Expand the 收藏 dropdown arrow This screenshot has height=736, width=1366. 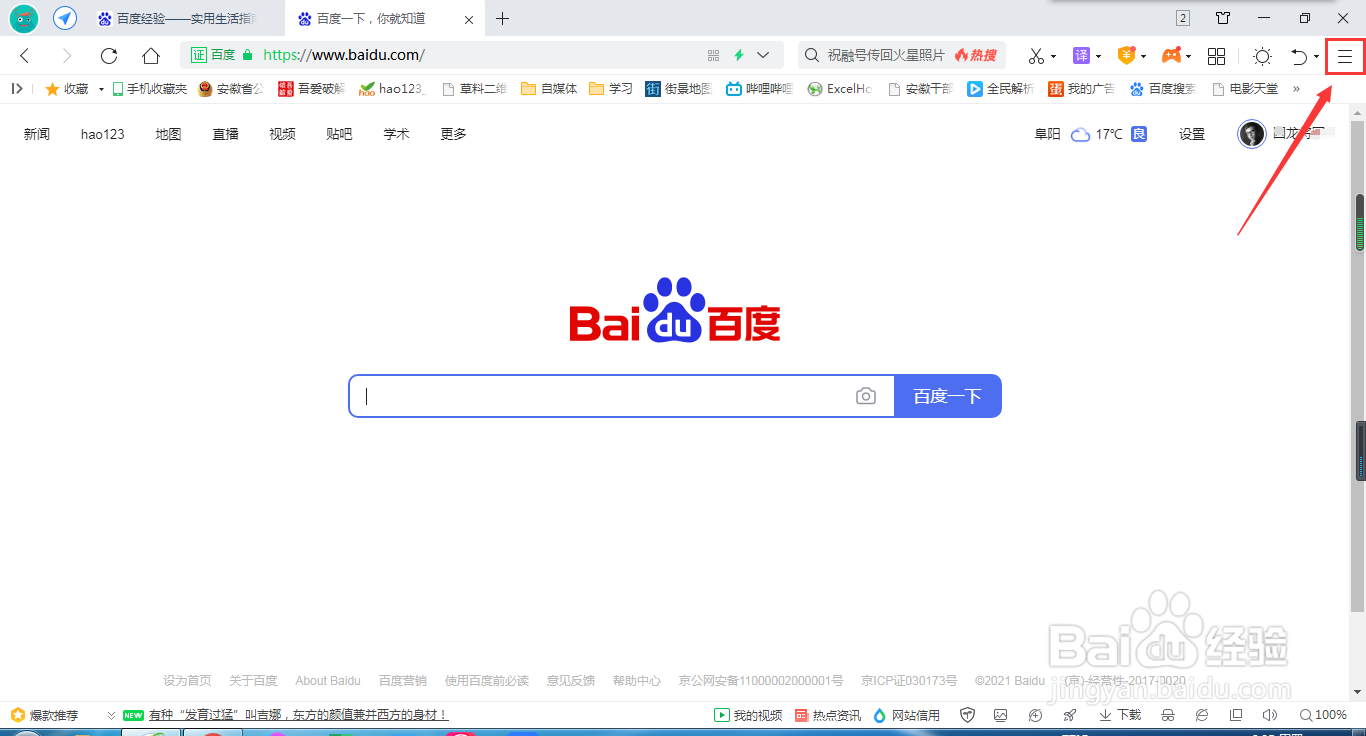(x=101, y=89)
